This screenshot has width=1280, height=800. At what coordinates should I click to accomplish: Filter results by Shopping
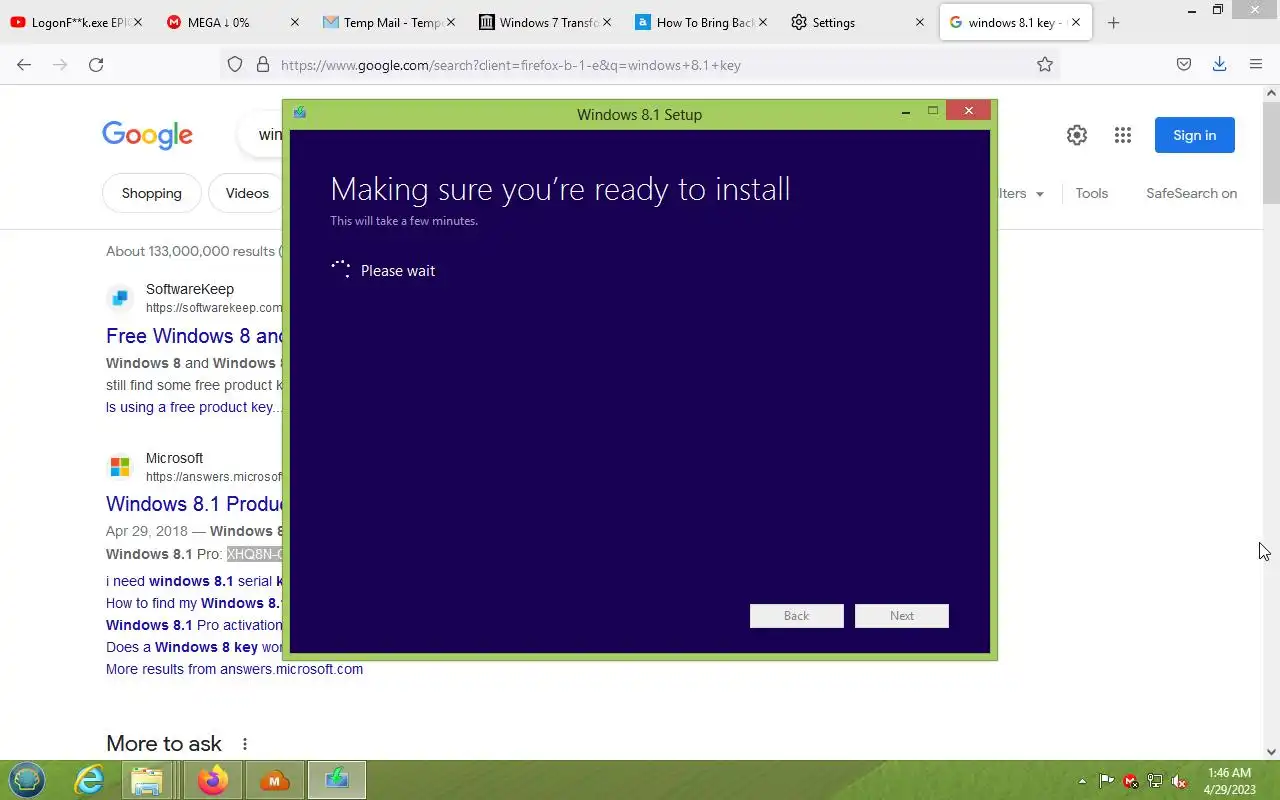point(152,193)
